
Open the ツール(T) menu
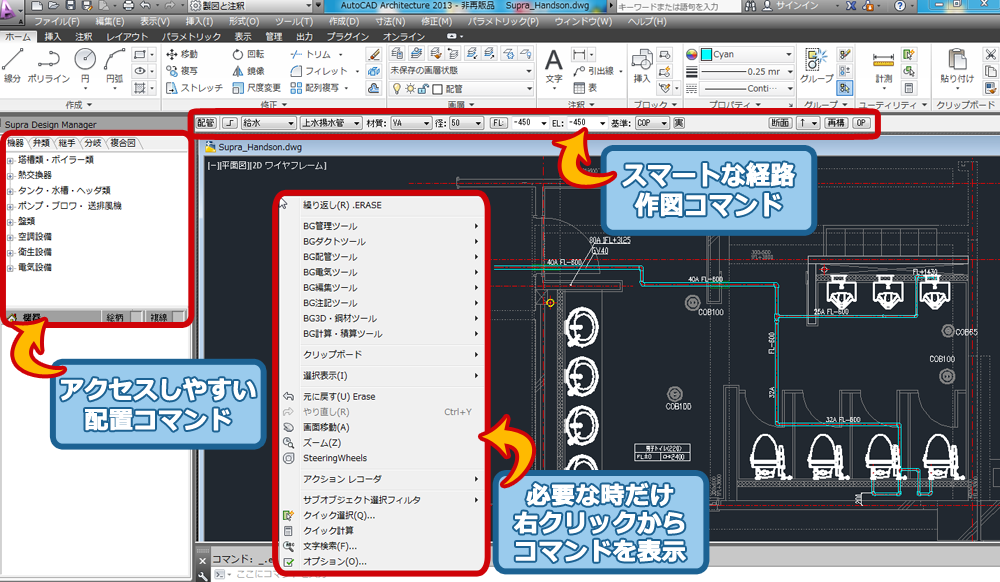293,21
